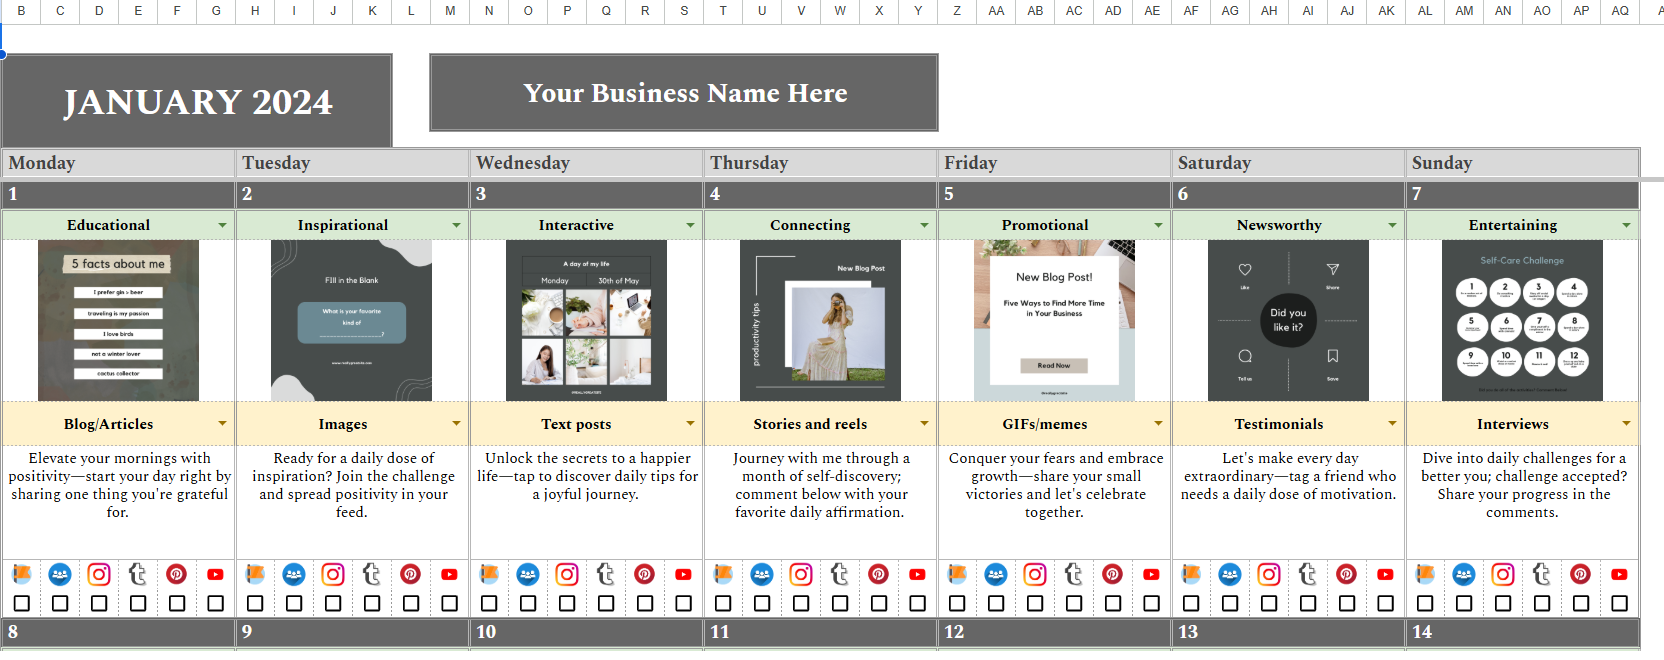Check the Instagram checkbox for Monday
1664x660 pixels.
point(99,603)
